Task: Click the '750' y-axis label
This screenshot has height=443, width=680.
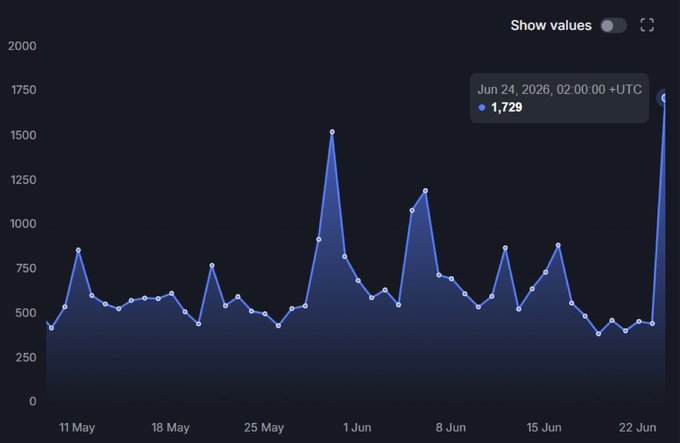Action: [26, 268]
